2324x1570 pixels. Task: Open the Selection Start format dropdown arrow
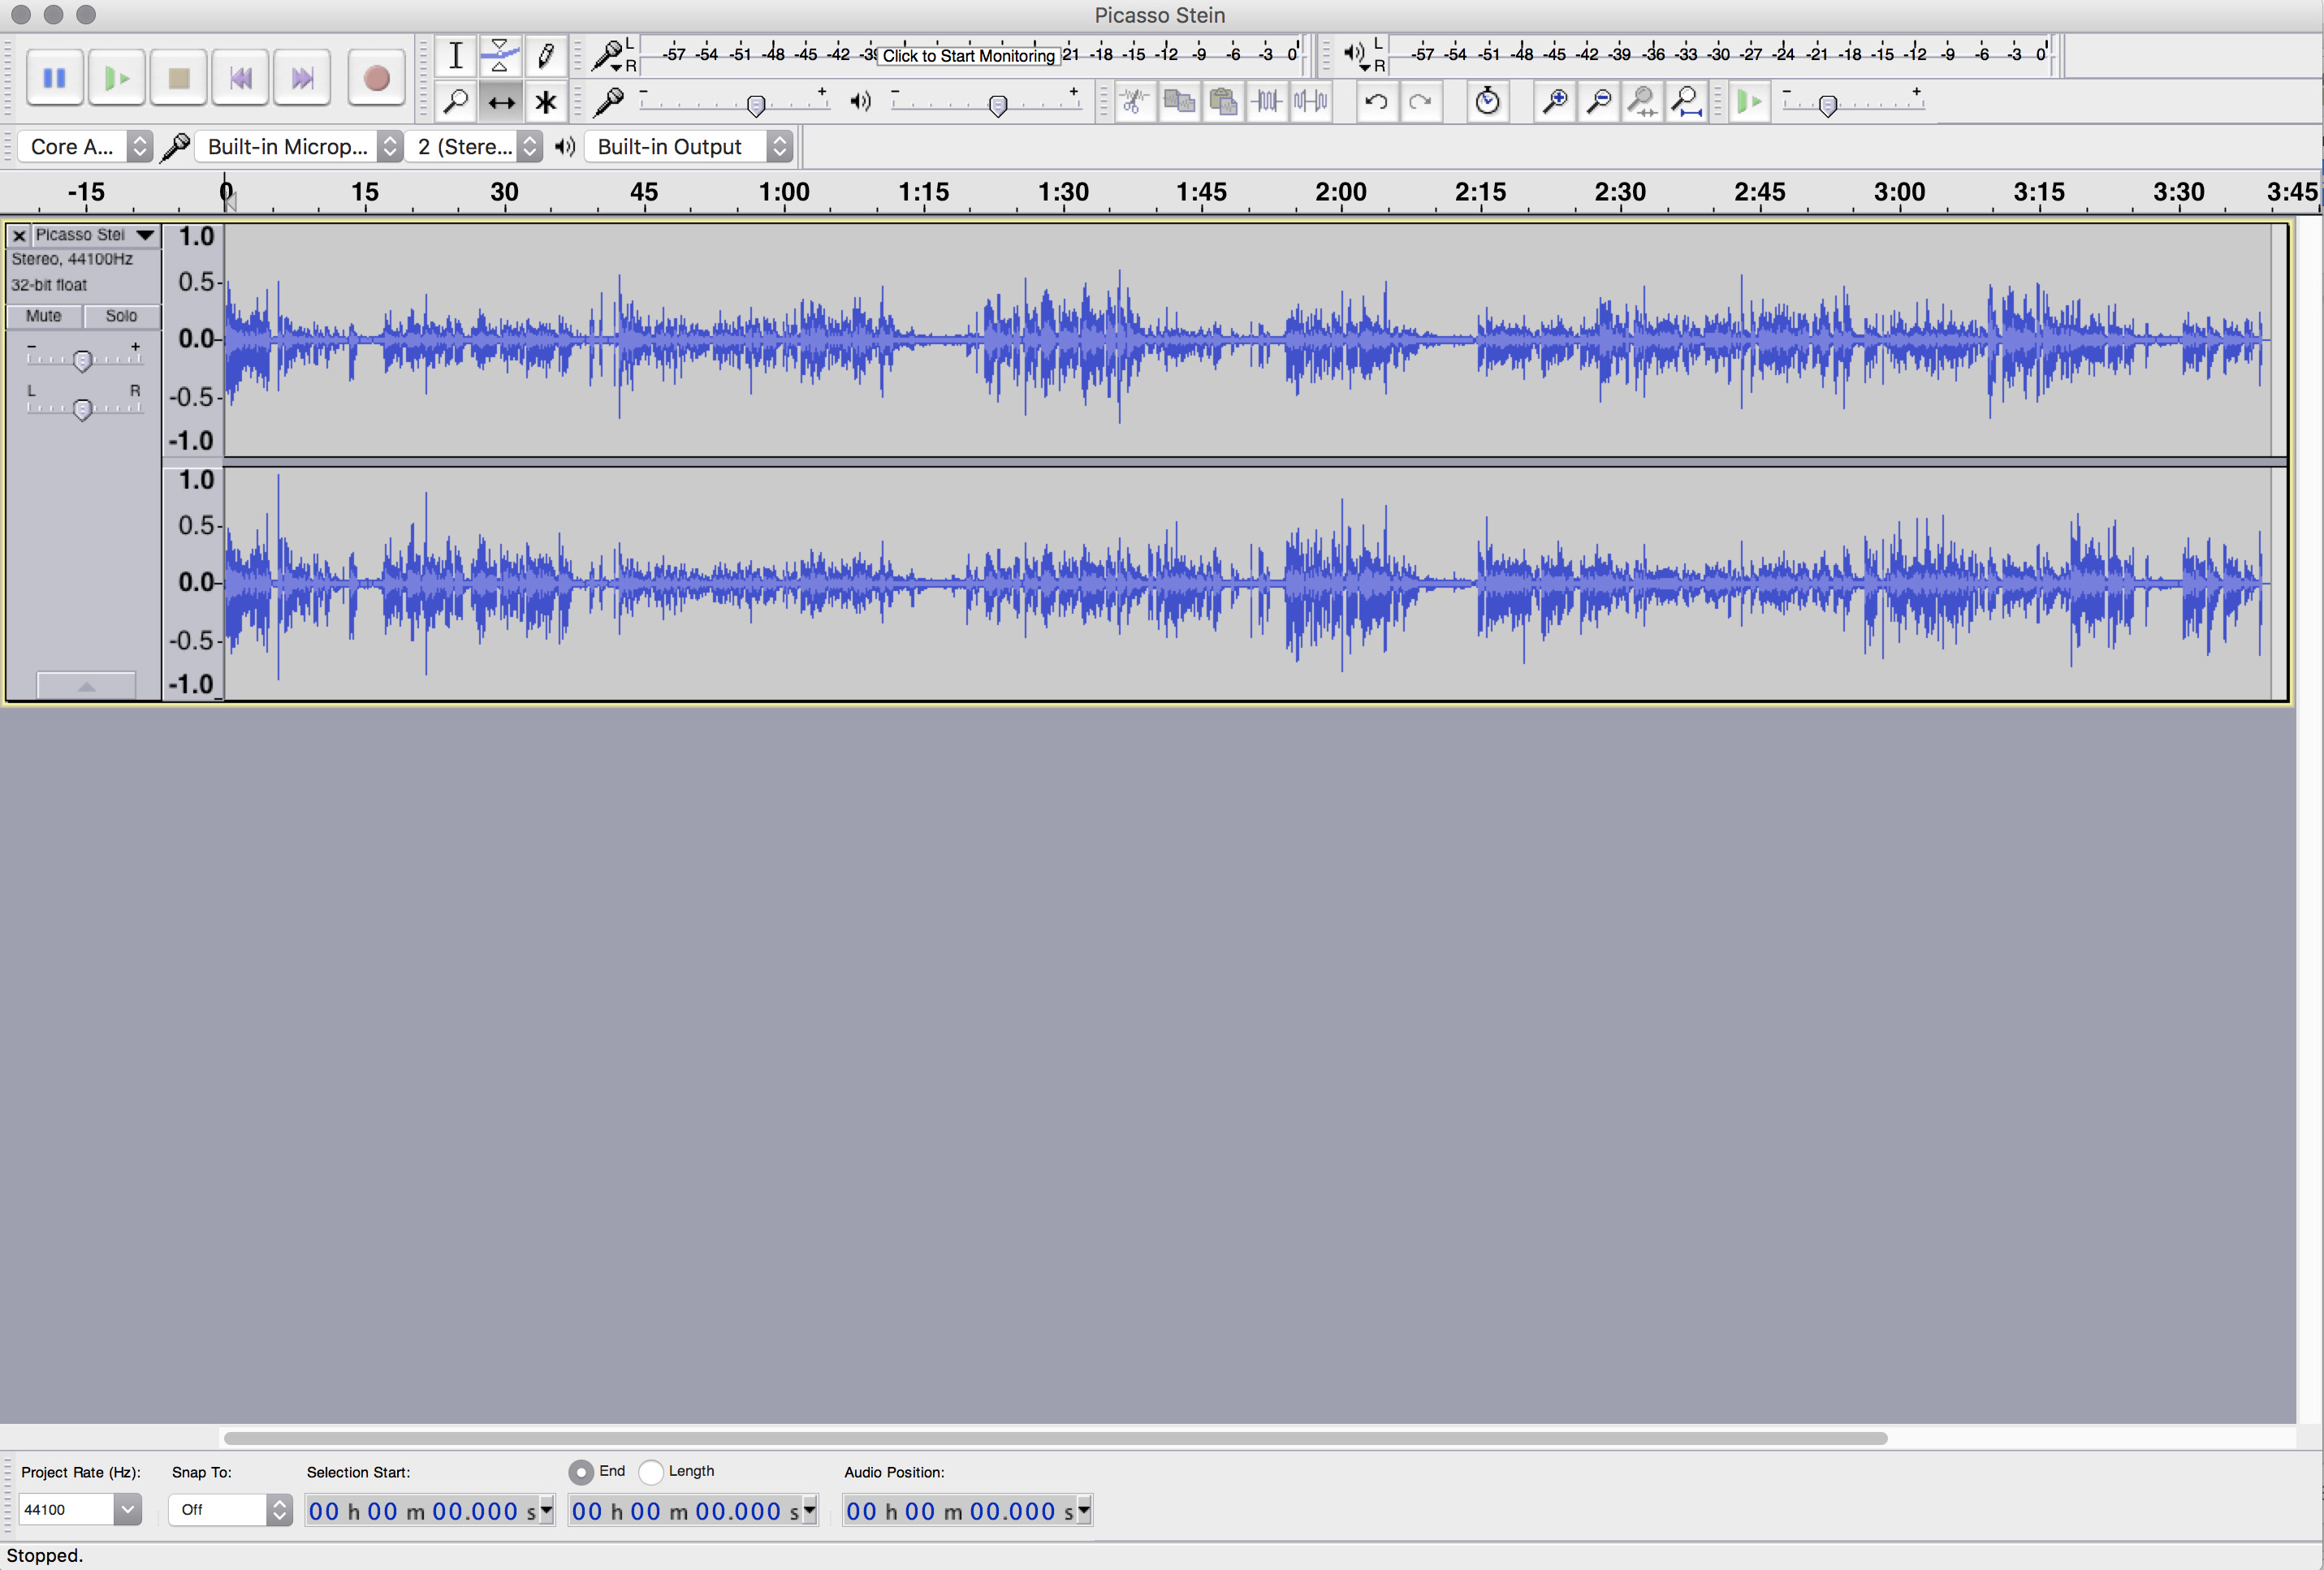(546, 1510)
